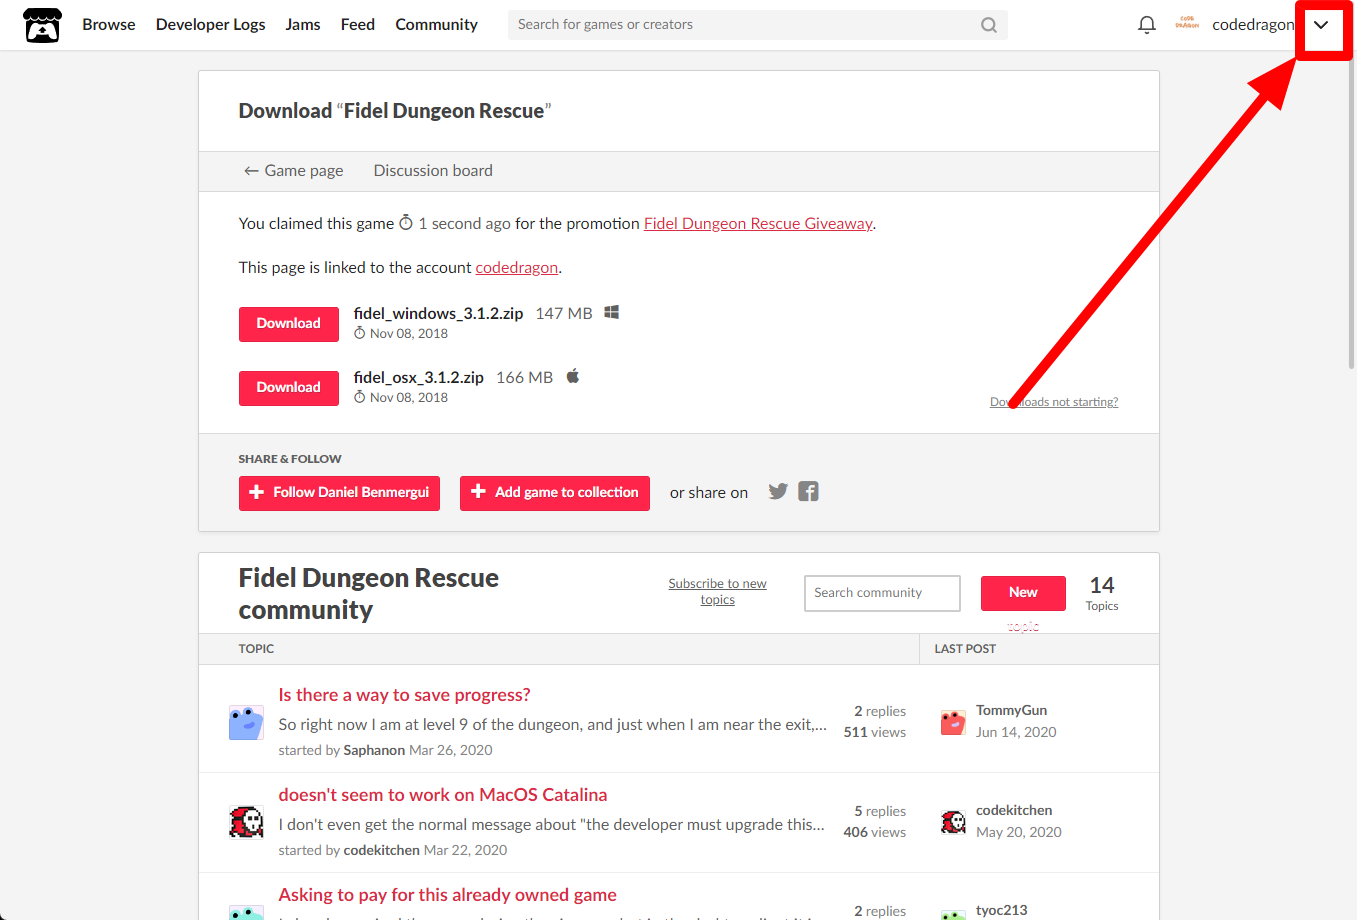Click codekitchen topic starter avatar
This screenshot has width=1357, height=920.
click(x=246, y=822)
